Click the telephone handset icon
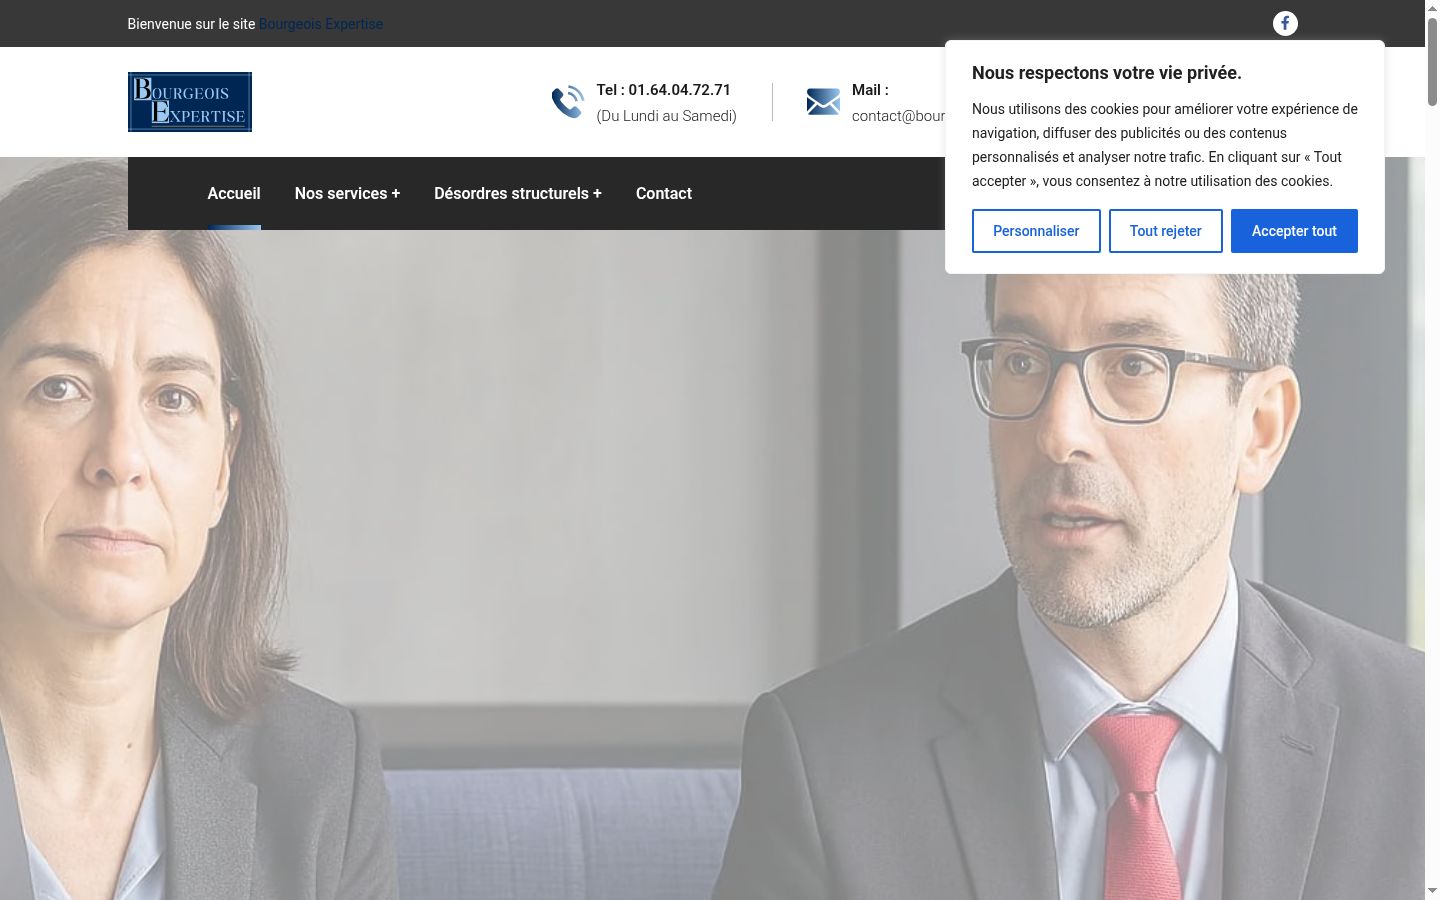 pos(568,102)
